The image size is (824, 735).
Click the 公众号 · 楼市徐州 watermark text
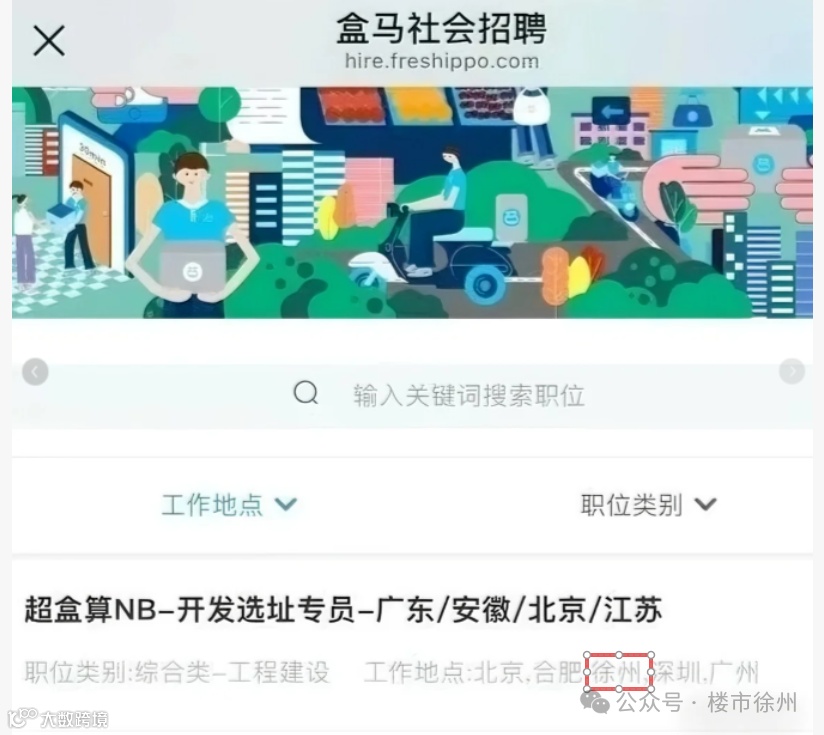click(x=707, y=702)
